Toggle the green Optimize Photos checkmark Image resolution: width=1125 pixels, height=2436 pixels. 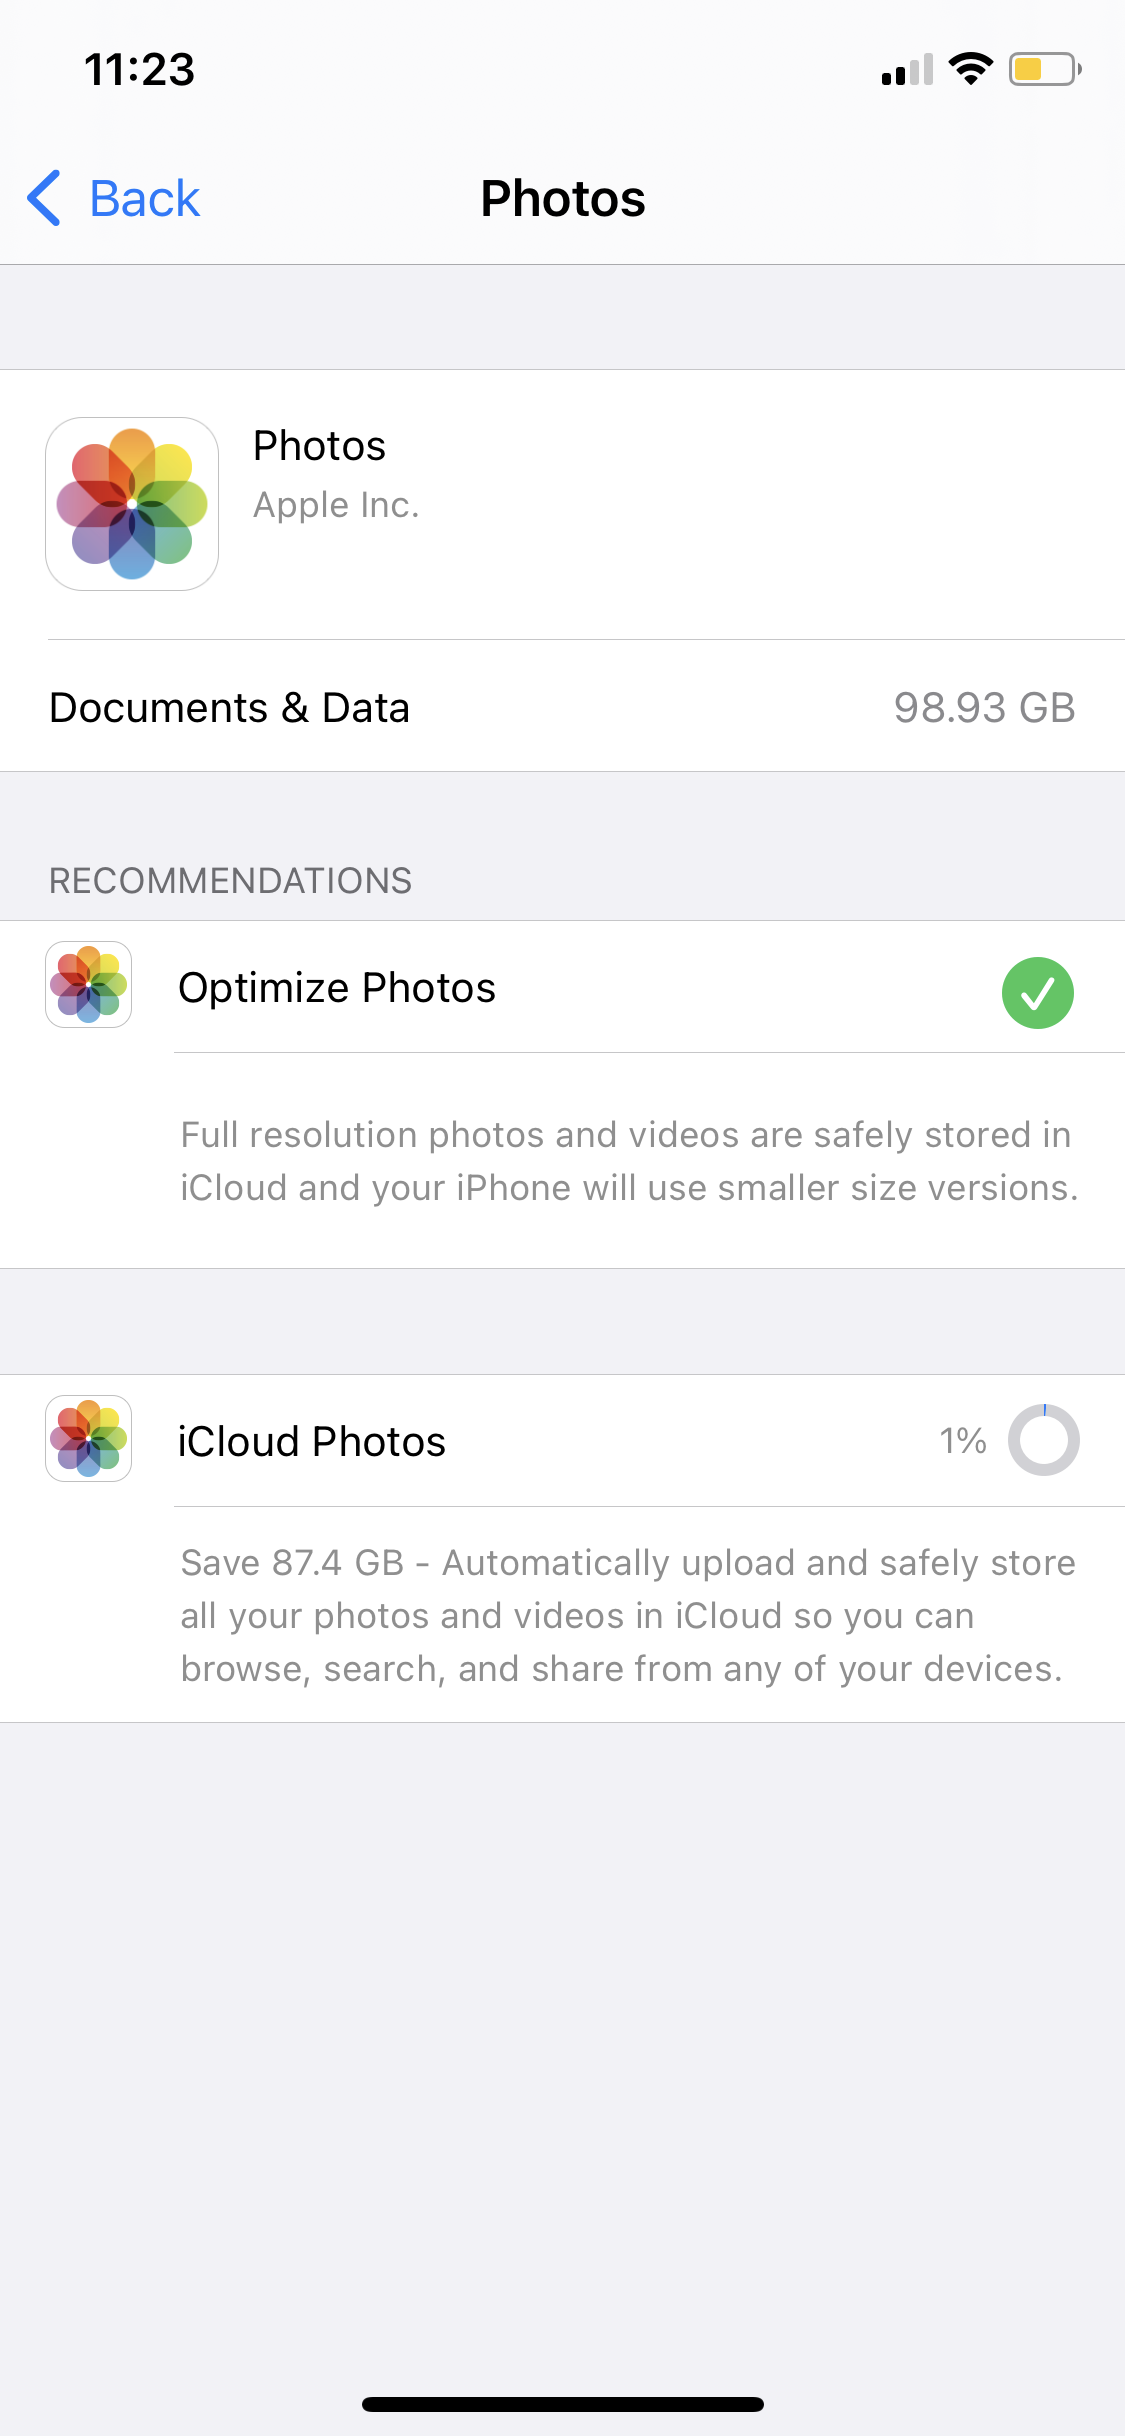1038,992
